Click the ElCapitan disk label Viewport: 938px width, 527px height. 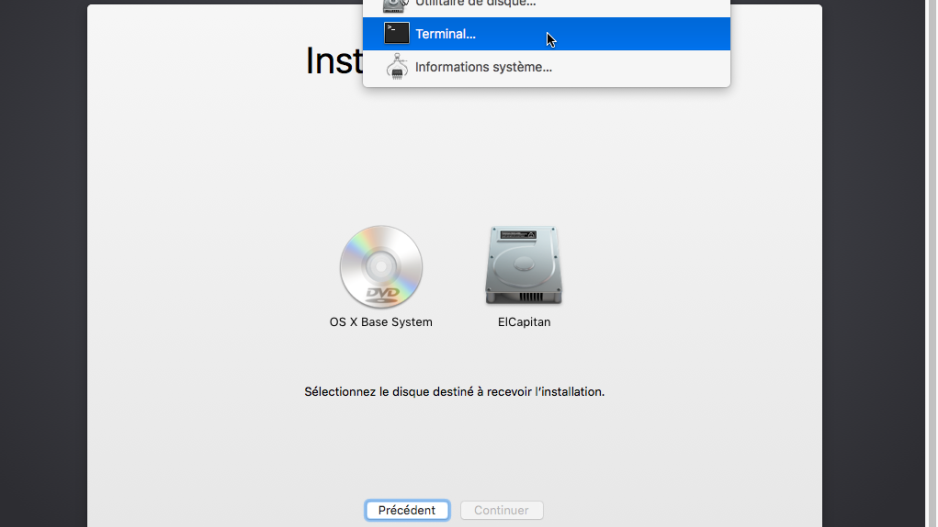(524, 322)
